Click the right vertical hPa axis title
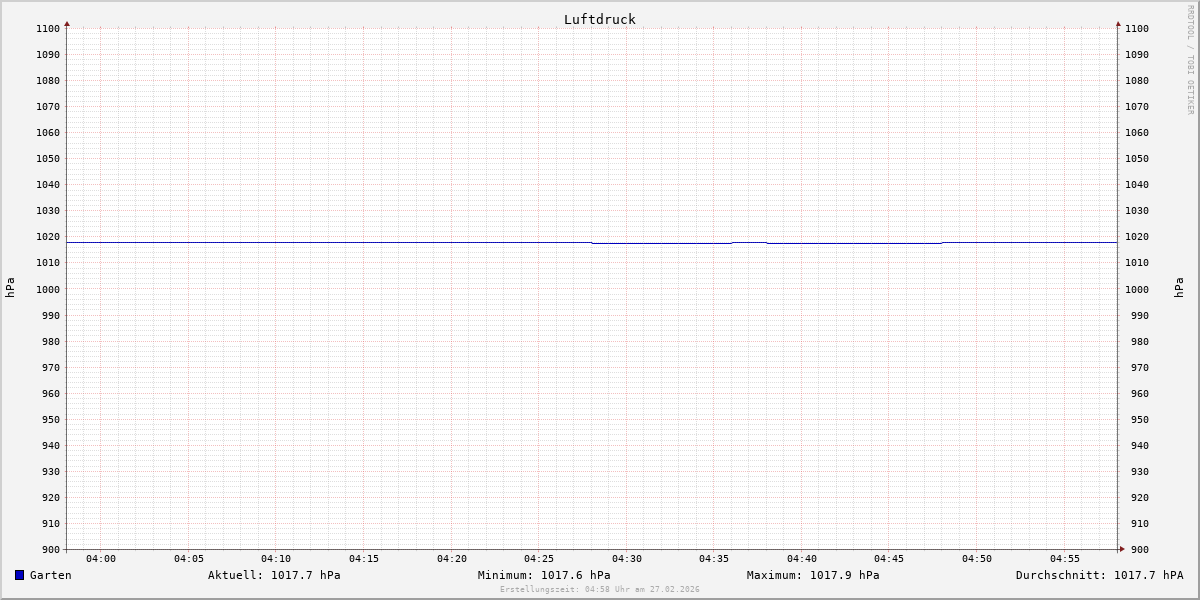The image size is (1200, 600). coord(1180,288)
